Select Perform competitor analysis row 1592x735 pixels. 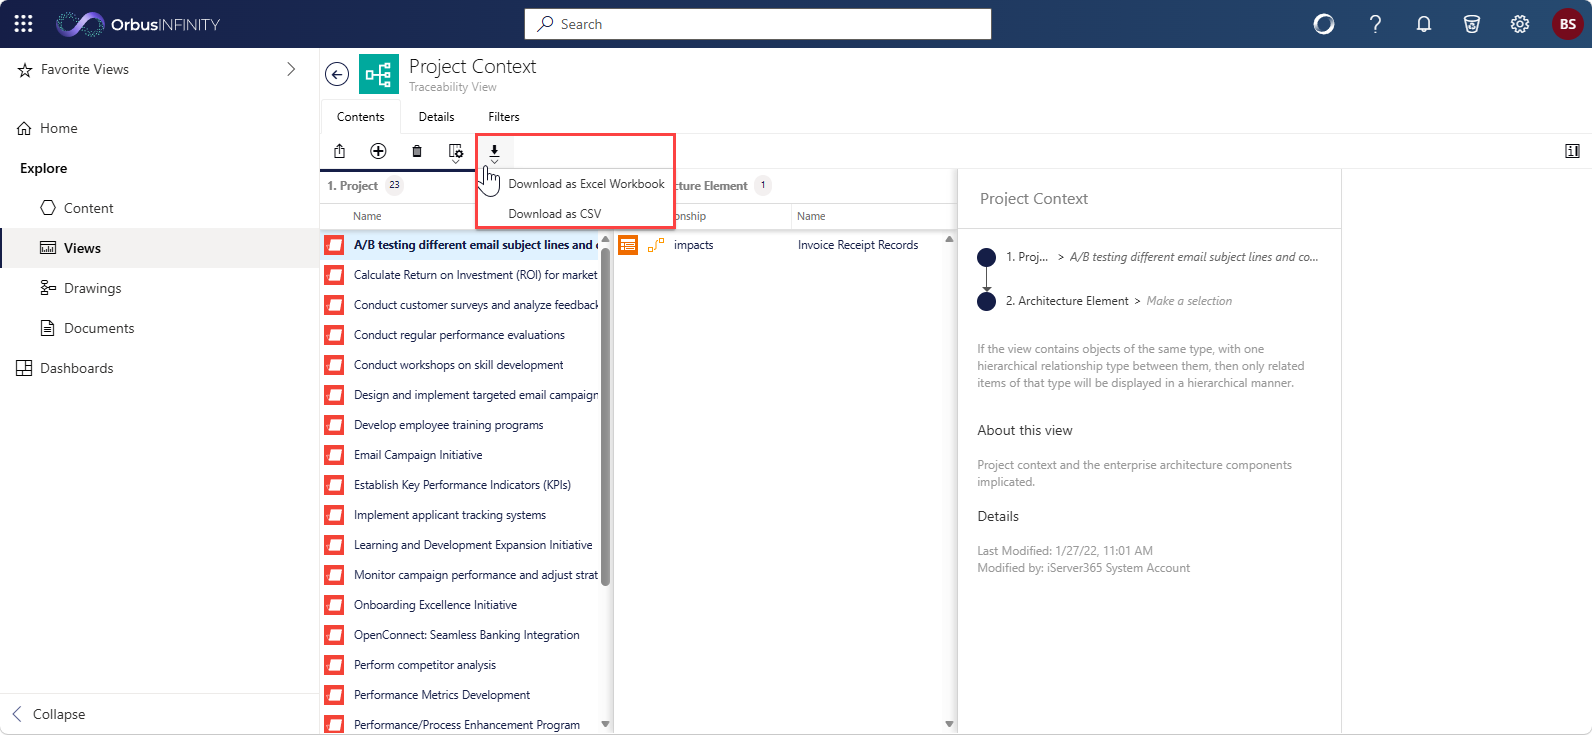click(x=460, y=665)
